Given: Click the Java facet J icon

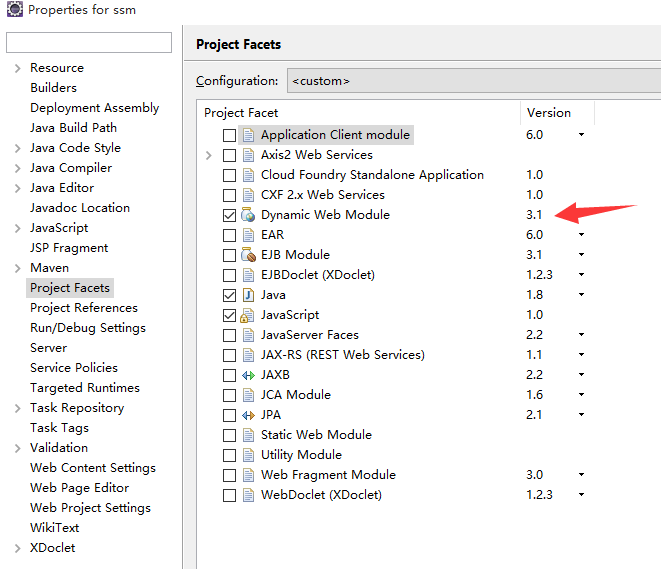Looking at the screenshot, I should point(249,295).
